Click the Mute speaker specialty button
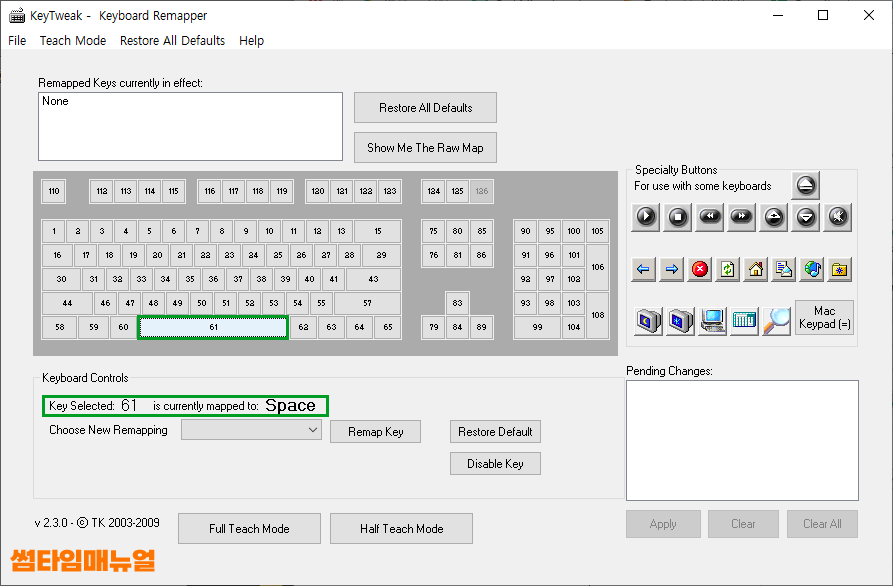 [838, 217]
